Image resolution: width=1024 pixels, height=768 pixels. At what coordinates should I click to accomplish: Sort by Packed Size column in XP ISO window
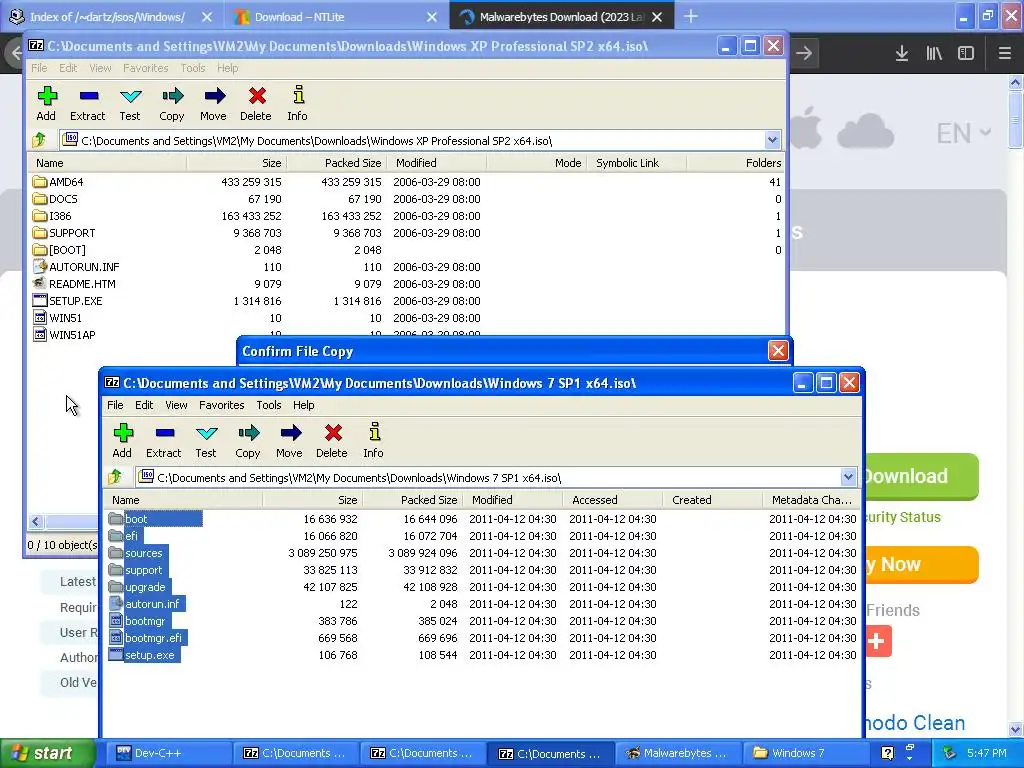pyautogui.click(x=336, y=163)
